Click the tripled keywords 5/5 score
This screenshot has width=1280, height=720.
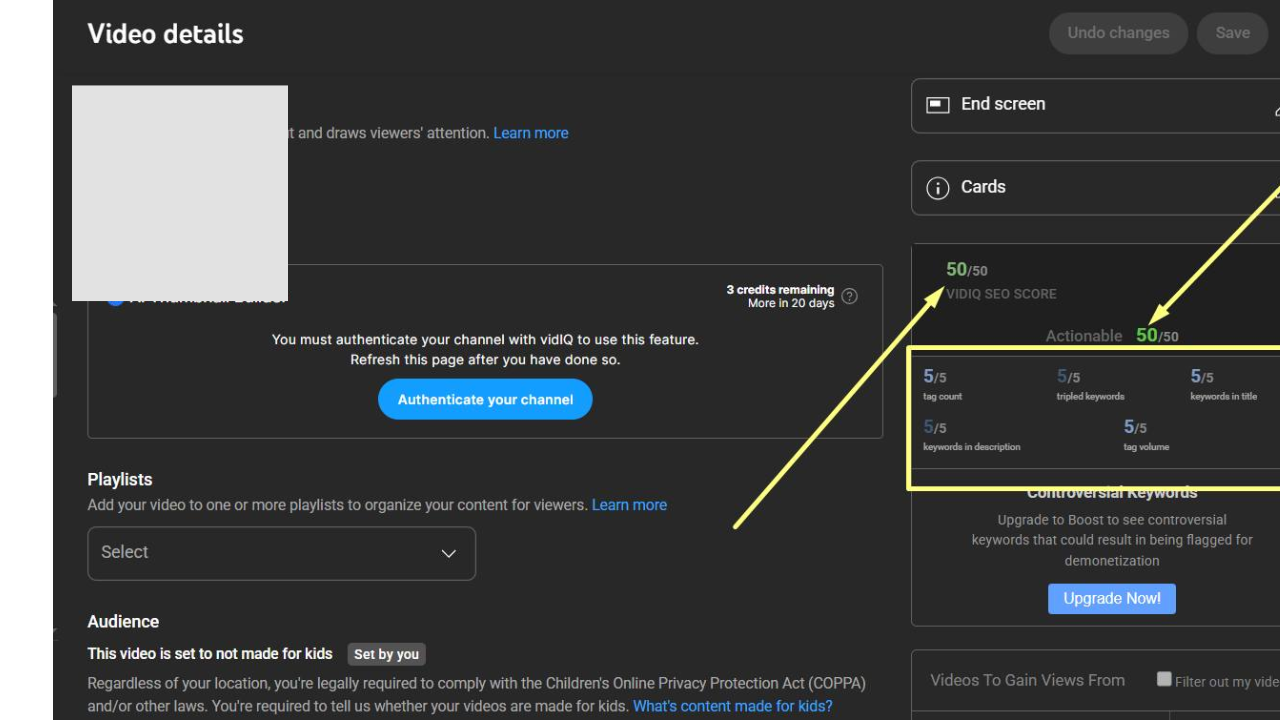coord(1068,377)
